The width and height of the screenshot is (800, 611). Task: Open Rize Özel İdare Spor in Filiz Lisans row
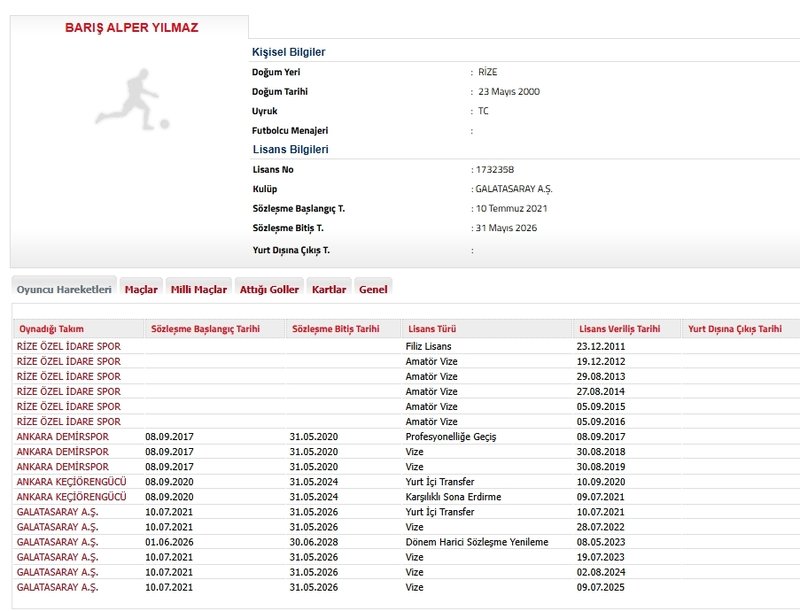click(x=68, y=346)
